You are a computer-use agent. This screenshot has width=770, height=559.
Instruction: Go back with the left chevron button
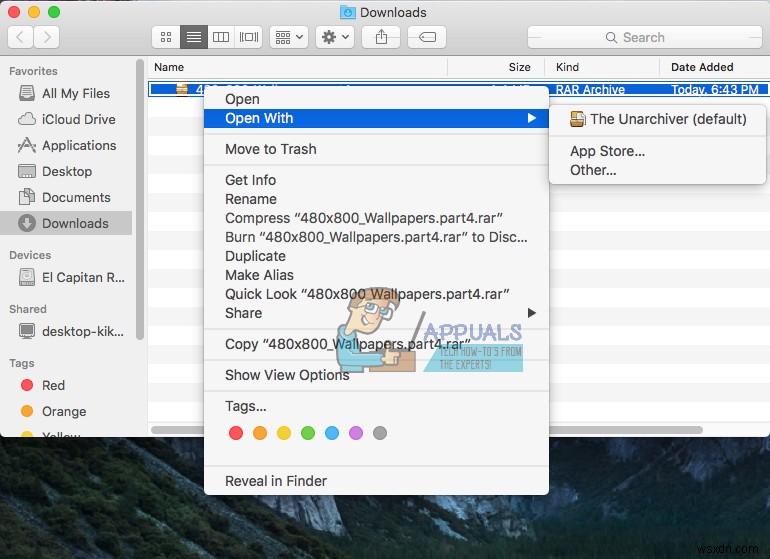[21, 37]
